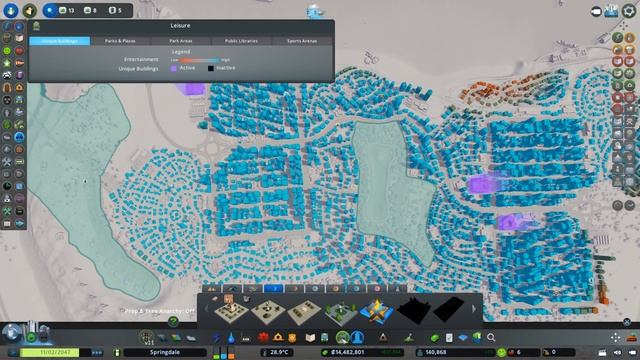The height and width of the screenshot is (360, 640).
Task: Open the Electricity build menu
Action: pos(217,338)
